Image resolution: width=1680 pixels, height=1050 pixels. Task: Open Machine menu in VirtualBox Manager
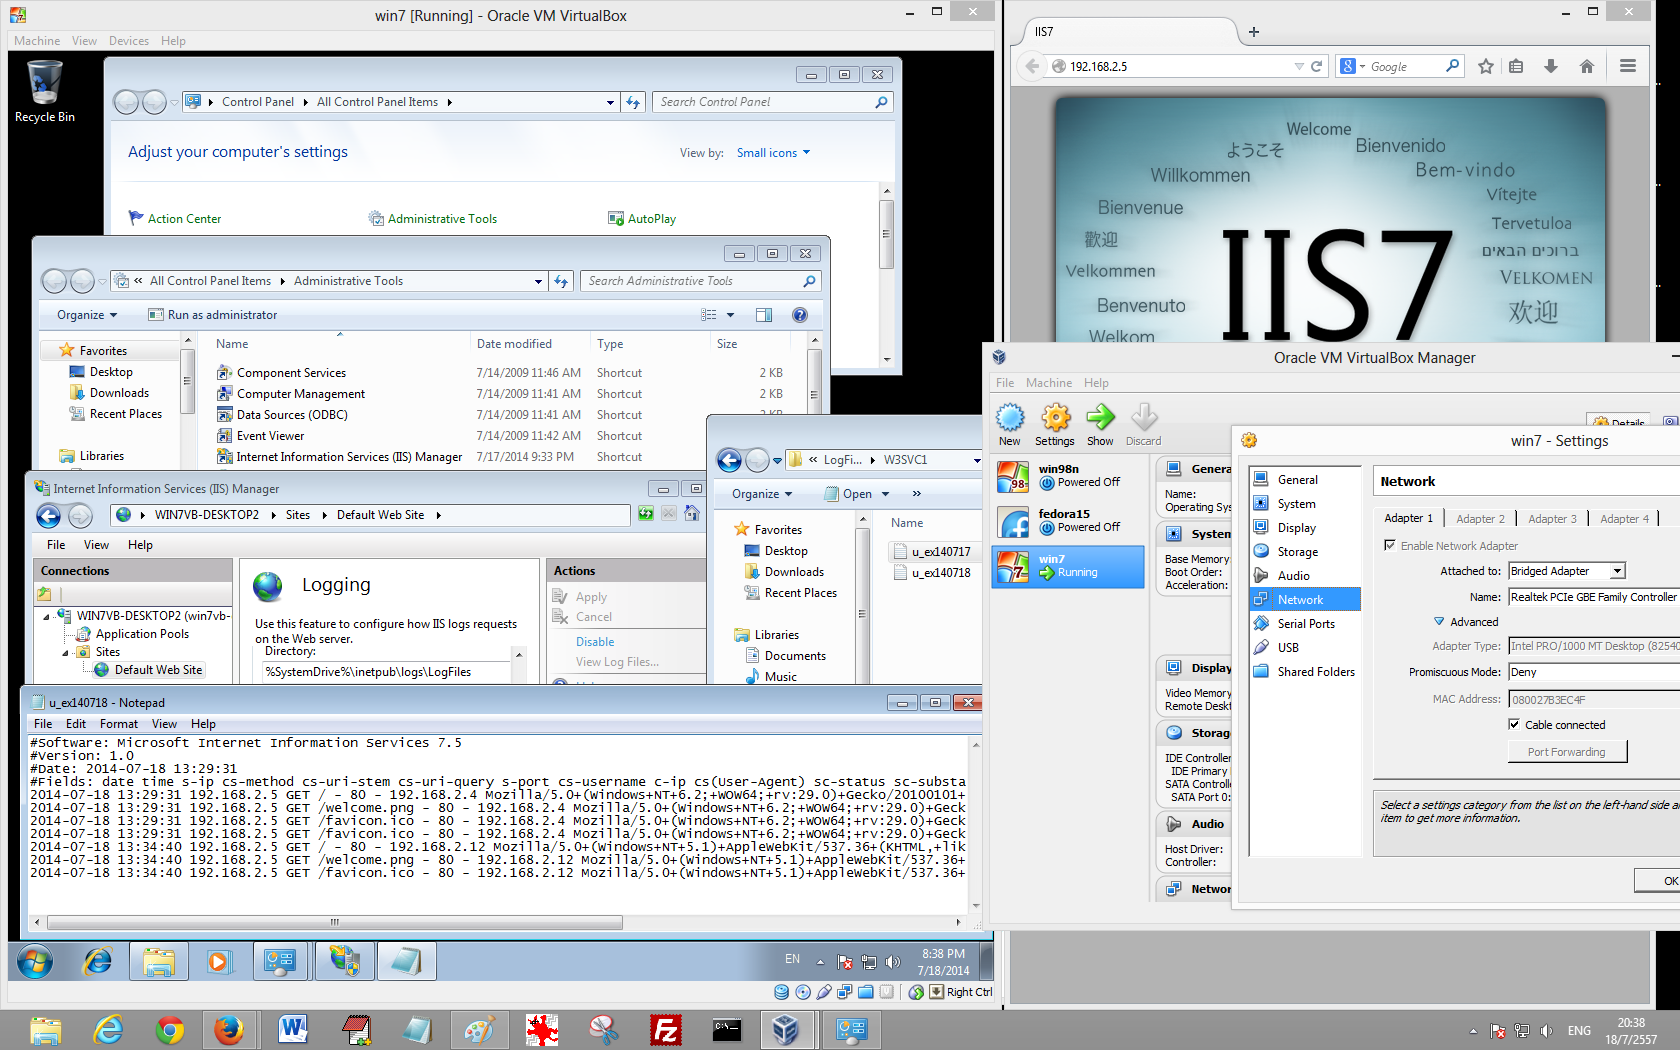pyautogui.click(x=1049, y=383)
